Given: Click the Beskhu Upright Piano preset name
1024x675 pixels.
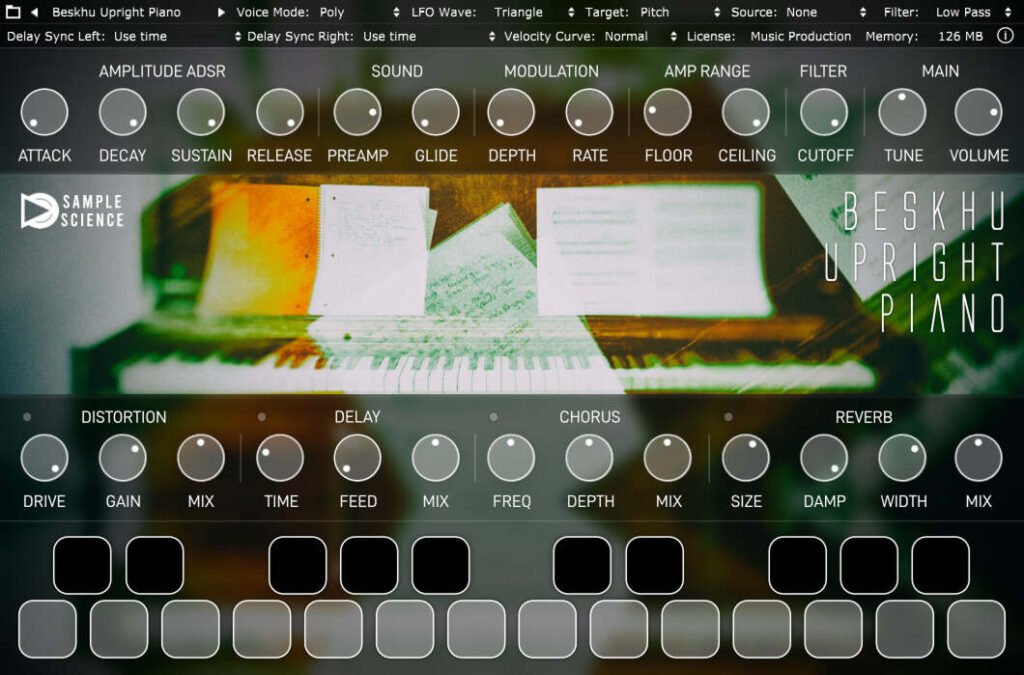Looking at the screenshot, I should pos(116,13).
